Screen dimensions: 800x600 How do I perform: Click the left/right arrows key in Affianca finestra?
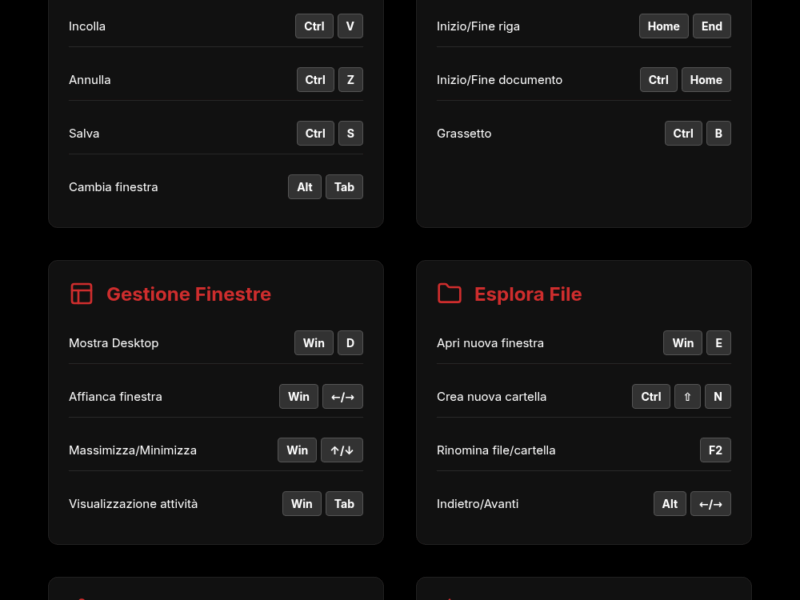coord(342,397)
